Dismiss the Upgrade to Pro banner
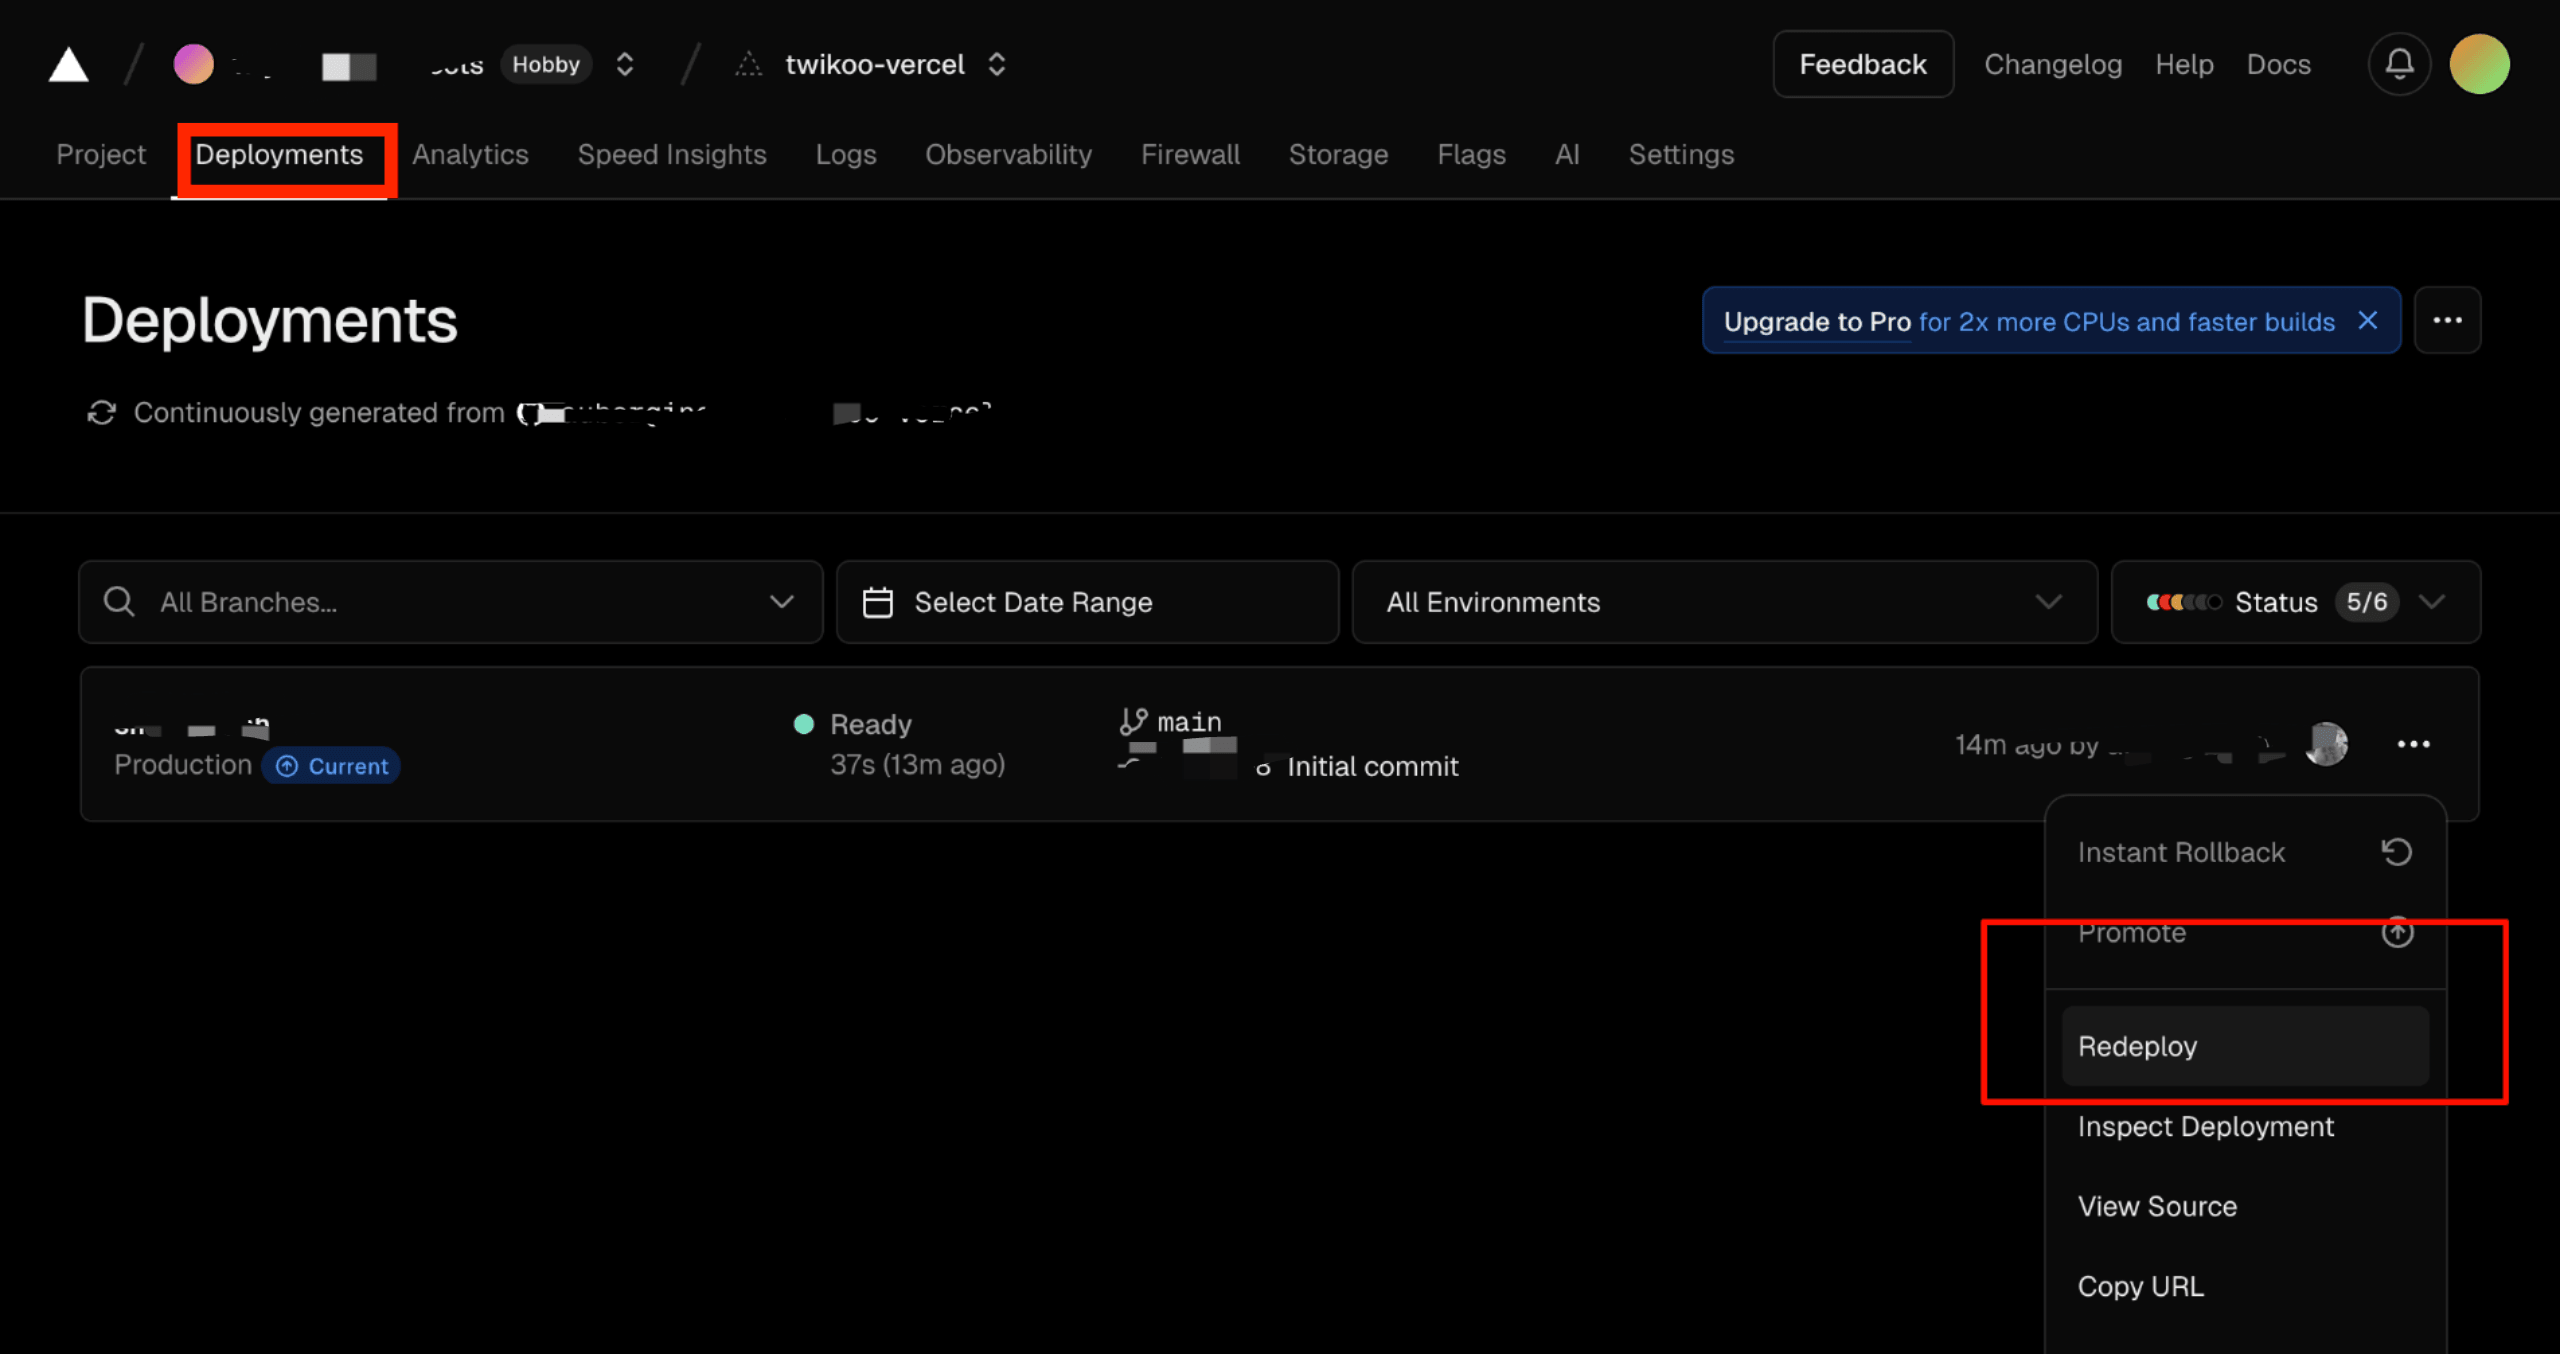Viewport: 2560px width, 1354px height. coord(2367,321)
